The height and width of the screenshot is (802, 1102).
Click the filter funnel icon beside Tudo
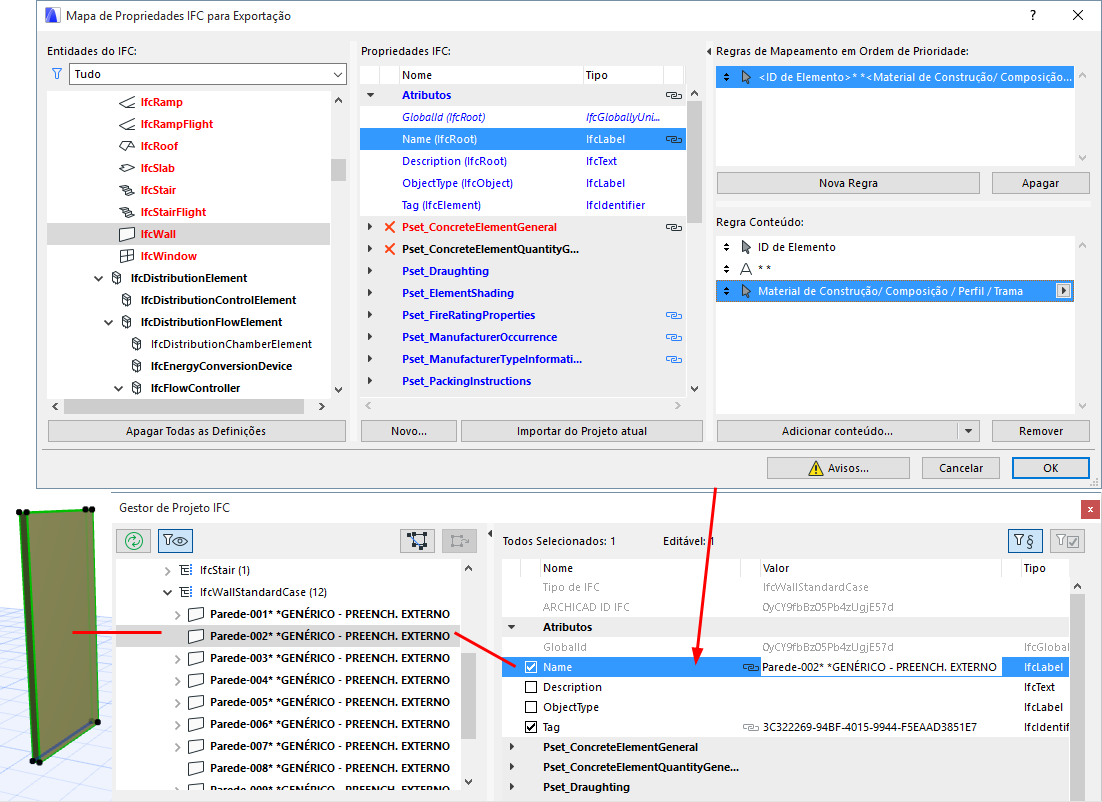click(x=57, y=74)
